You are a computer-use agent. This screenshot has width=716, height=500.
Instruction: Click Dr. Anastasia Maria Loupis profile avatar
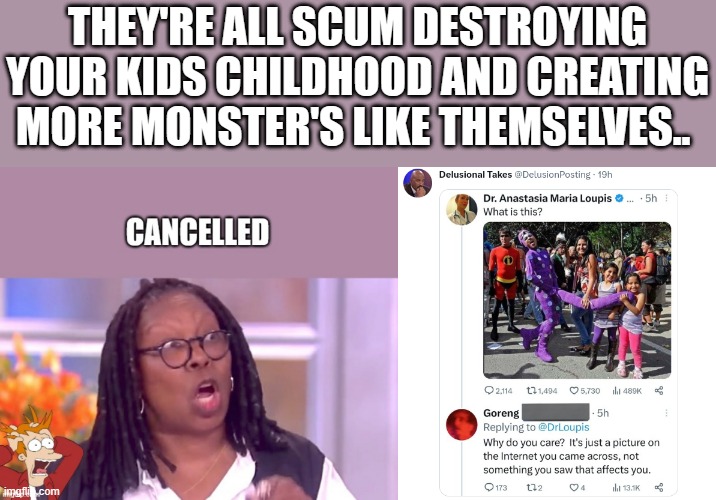click(461, 210)
